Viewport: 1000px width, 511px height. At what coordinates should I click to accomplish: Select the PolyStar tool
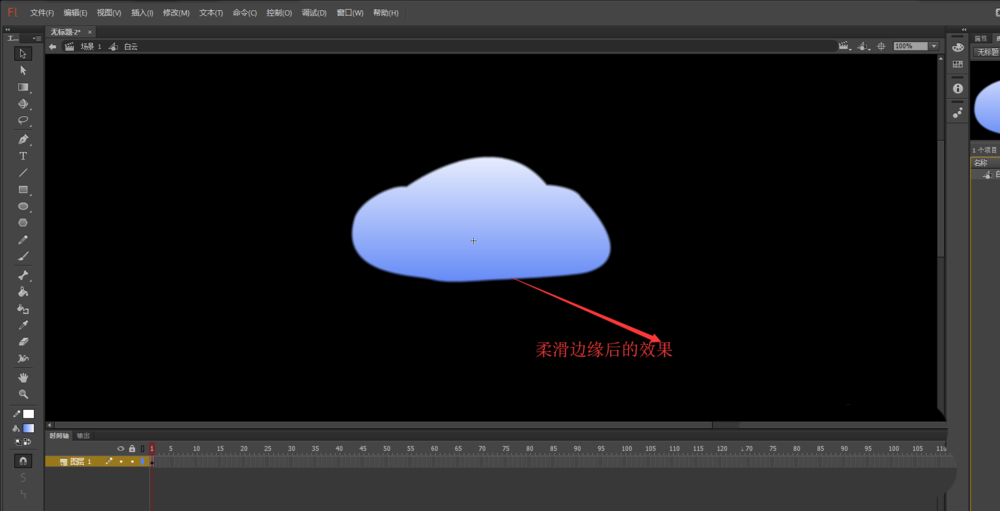23,223
